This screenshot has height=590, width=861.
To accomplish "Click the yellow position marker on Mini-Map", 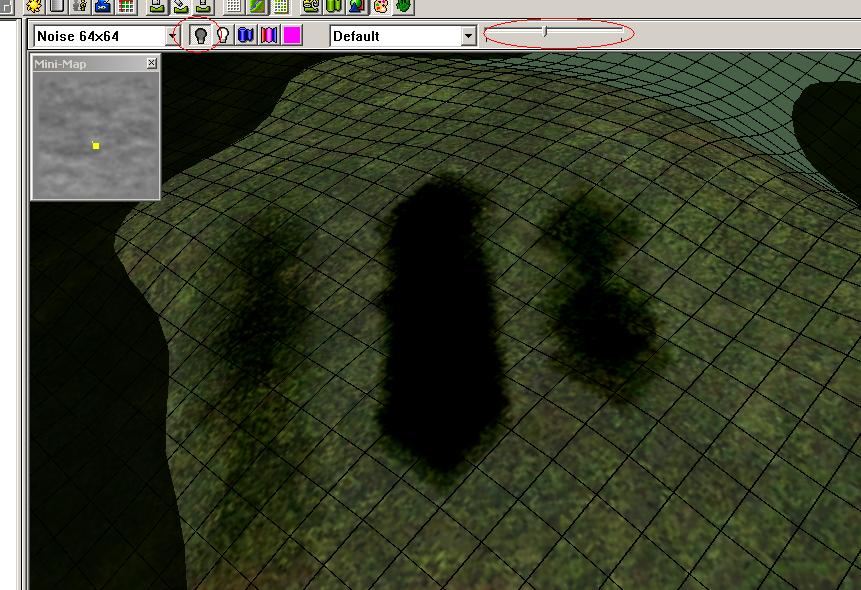I will [x=96, y=146].
